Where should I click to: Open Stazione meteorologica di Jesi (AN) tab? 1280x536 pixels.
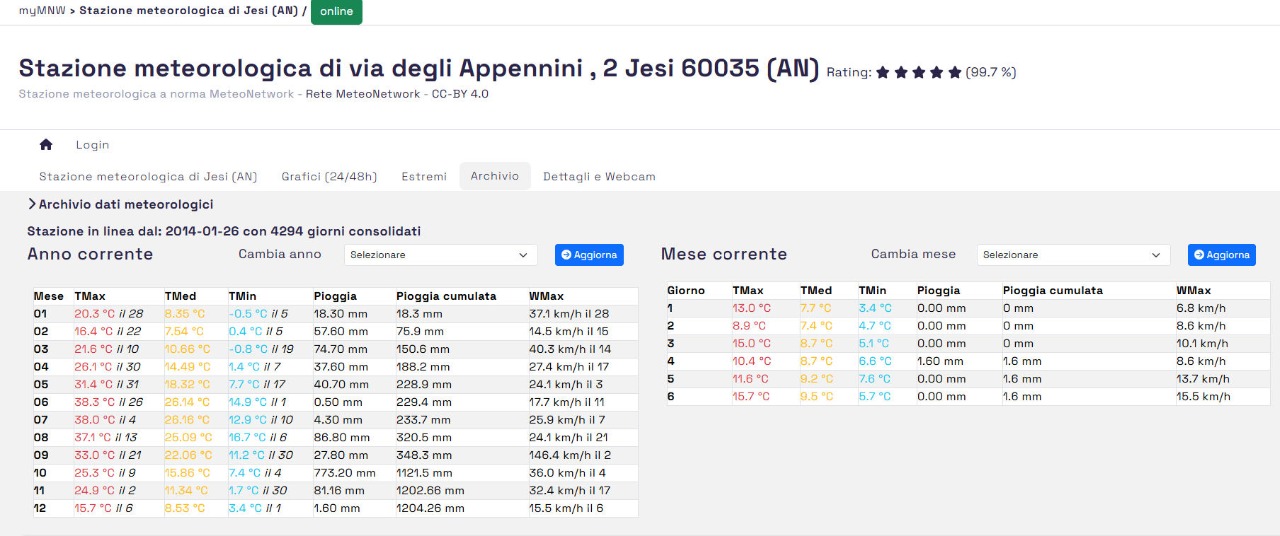point(148,177)
